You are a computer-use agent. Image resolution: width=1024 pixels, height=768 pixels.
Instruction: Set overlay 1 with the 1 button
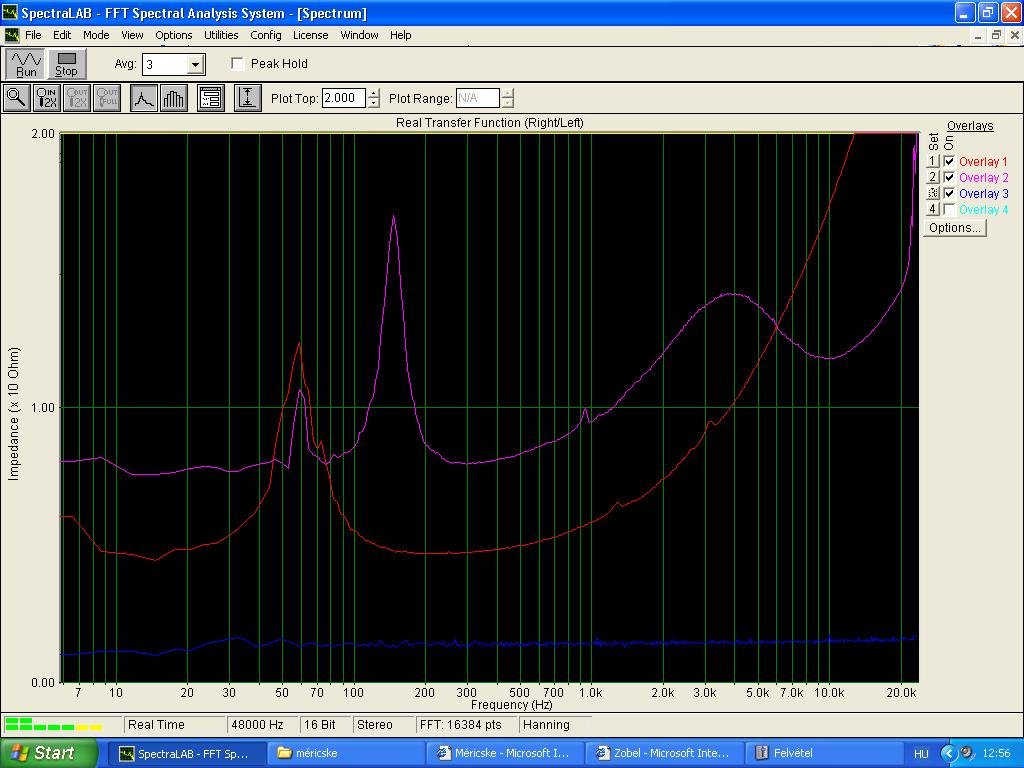(x=933, y=161)
